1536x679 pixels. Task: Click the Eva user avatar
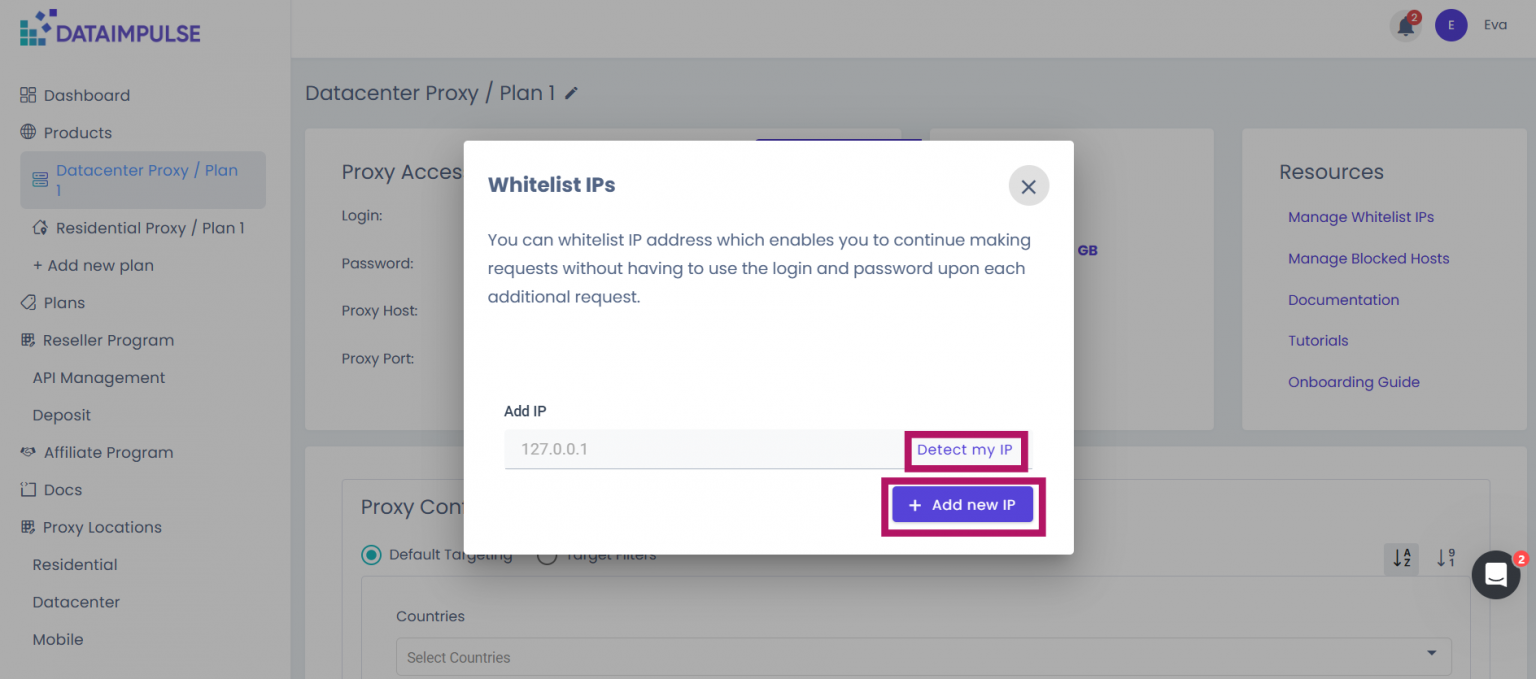click(1450, 26)
